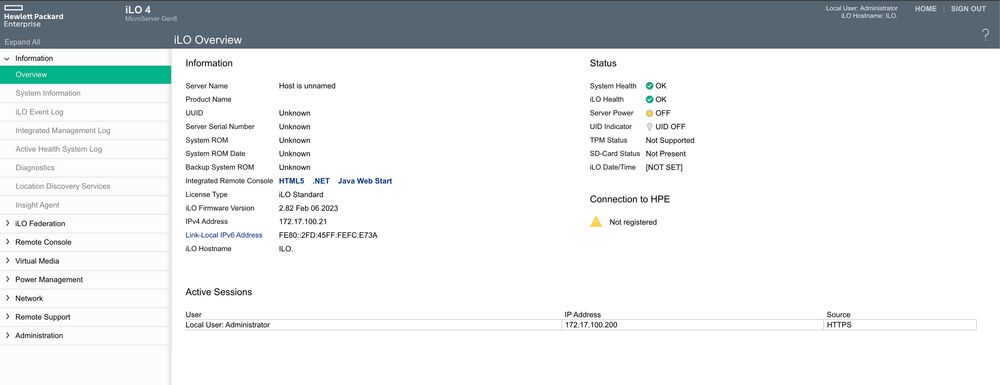Click the Not registered warning triangle icon
The height and width of the screenshot is (385, 1000).
[x=596, y=222]
